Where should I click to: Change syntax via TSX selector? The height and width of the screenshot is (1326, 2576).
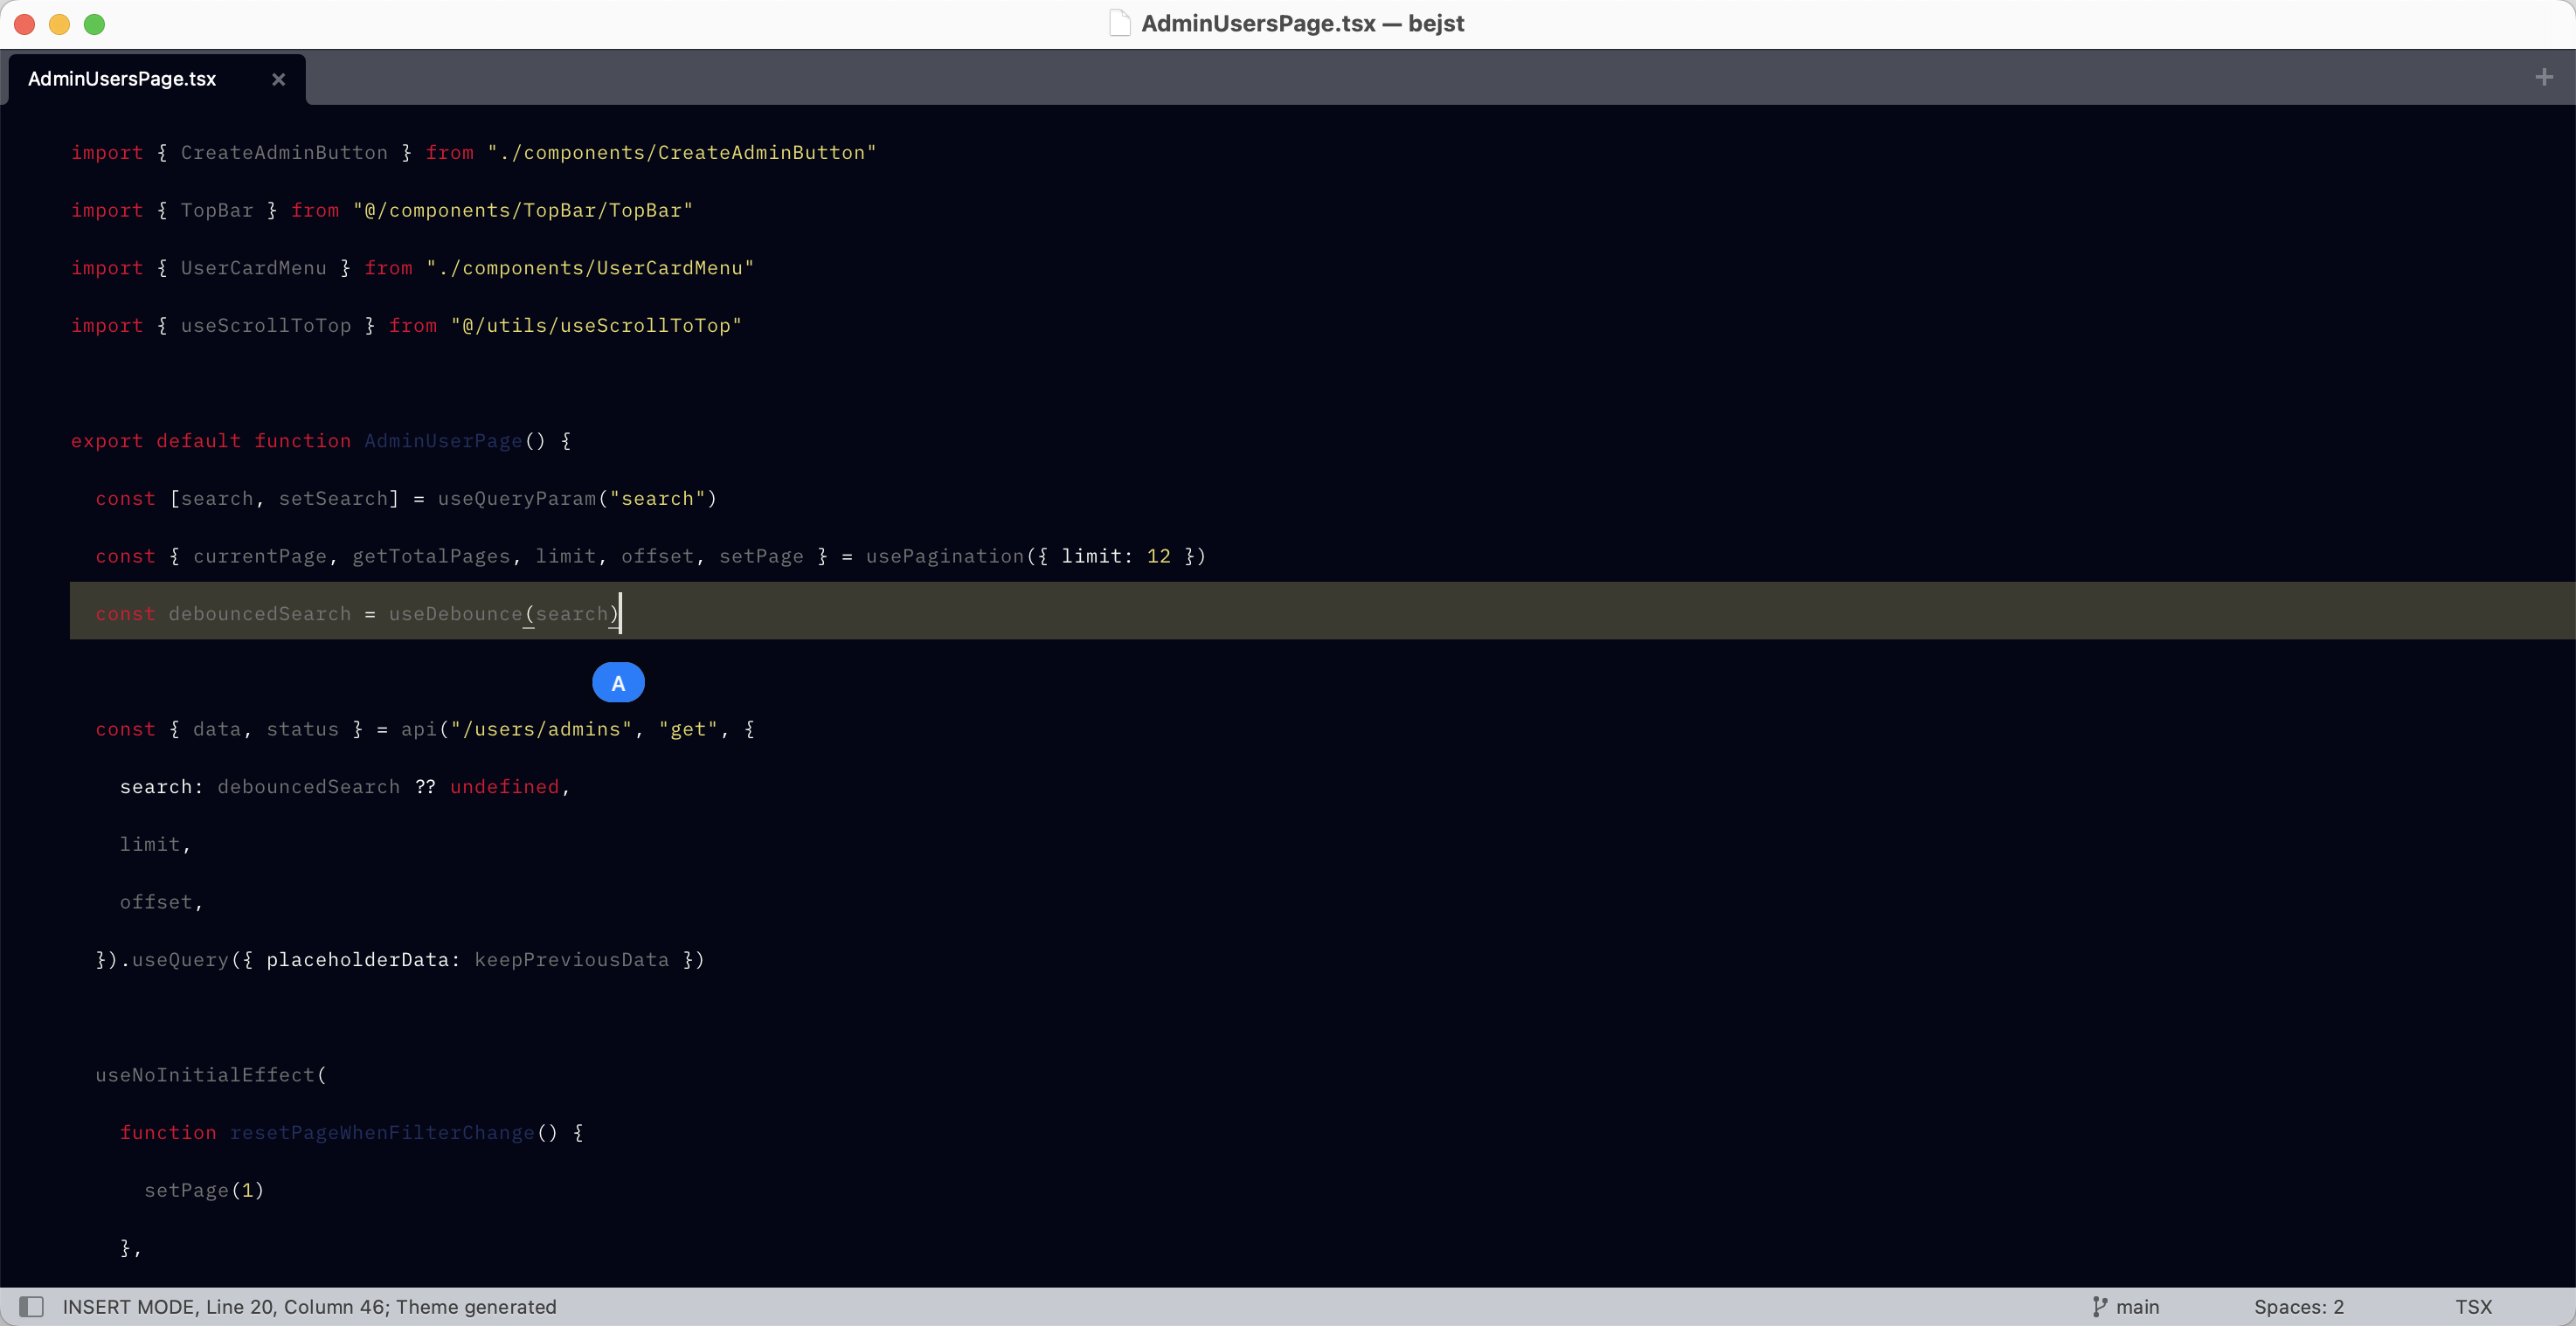(x=2473, y=1306)
